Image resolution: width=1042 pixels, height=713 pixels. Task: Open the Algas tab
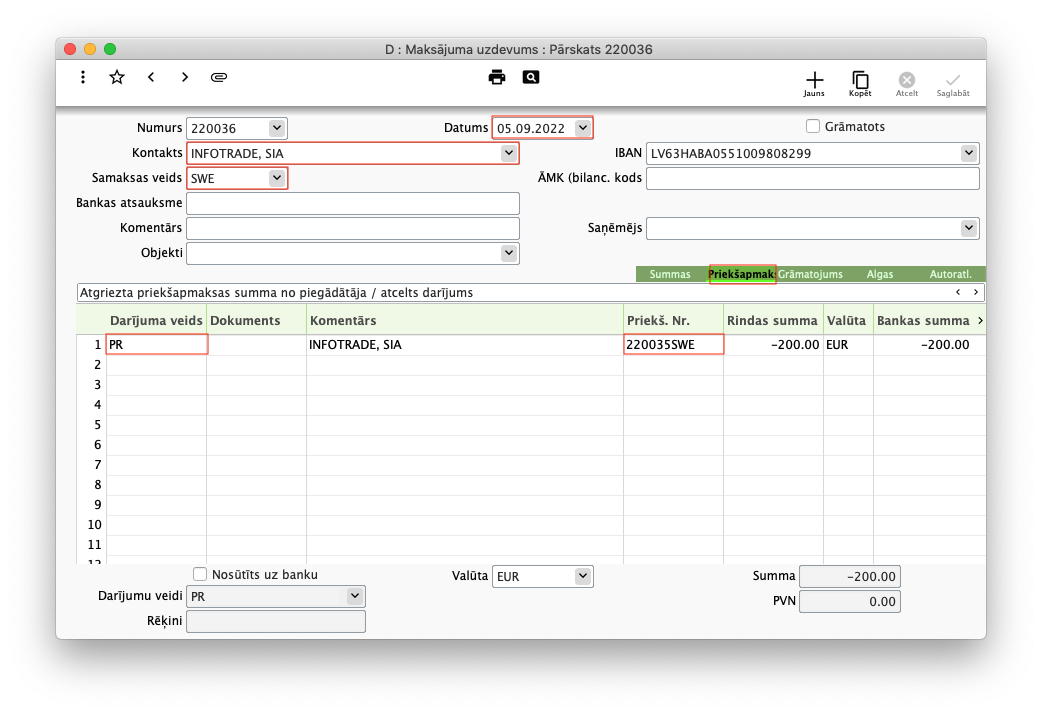pos(880,274)
